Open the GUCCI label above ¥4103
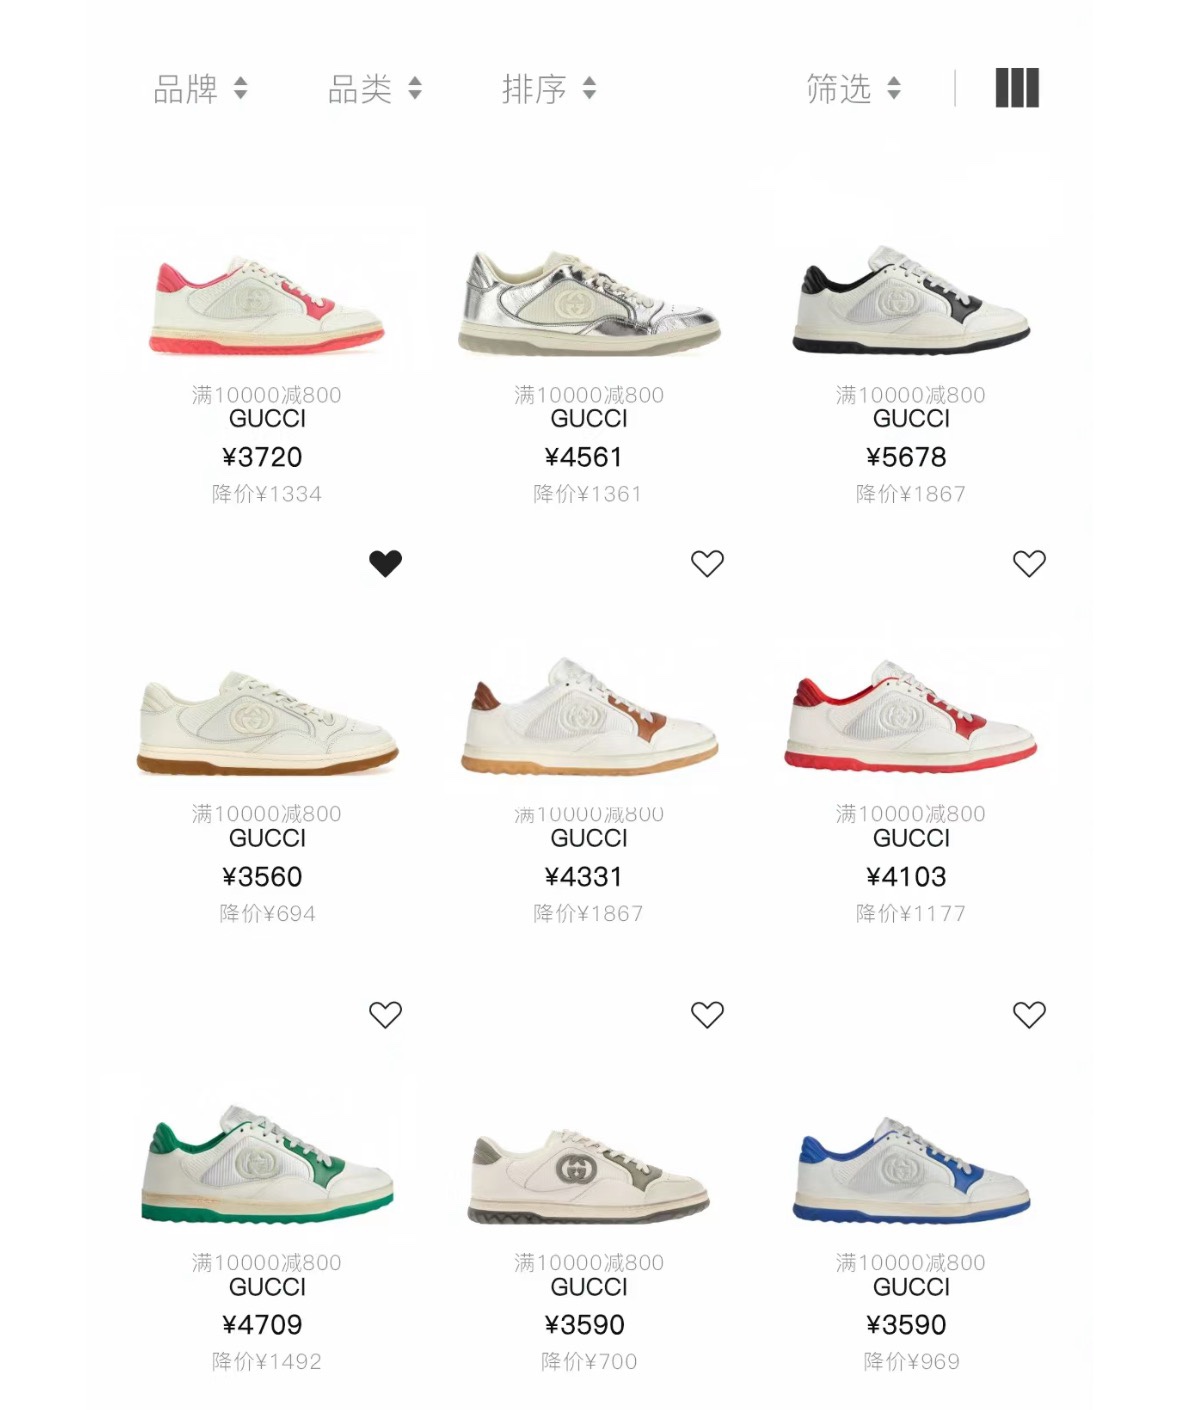This screenshot has height=1410, width=1179. [x=911, y=838]
